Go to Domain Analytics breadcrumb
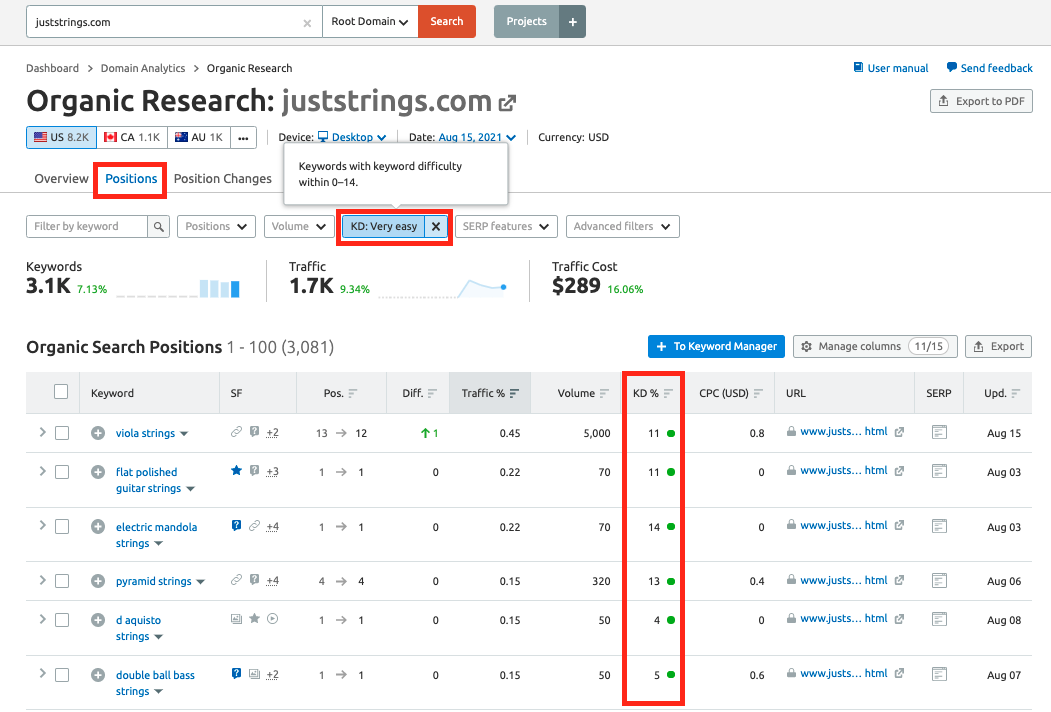 coord(143,68)
